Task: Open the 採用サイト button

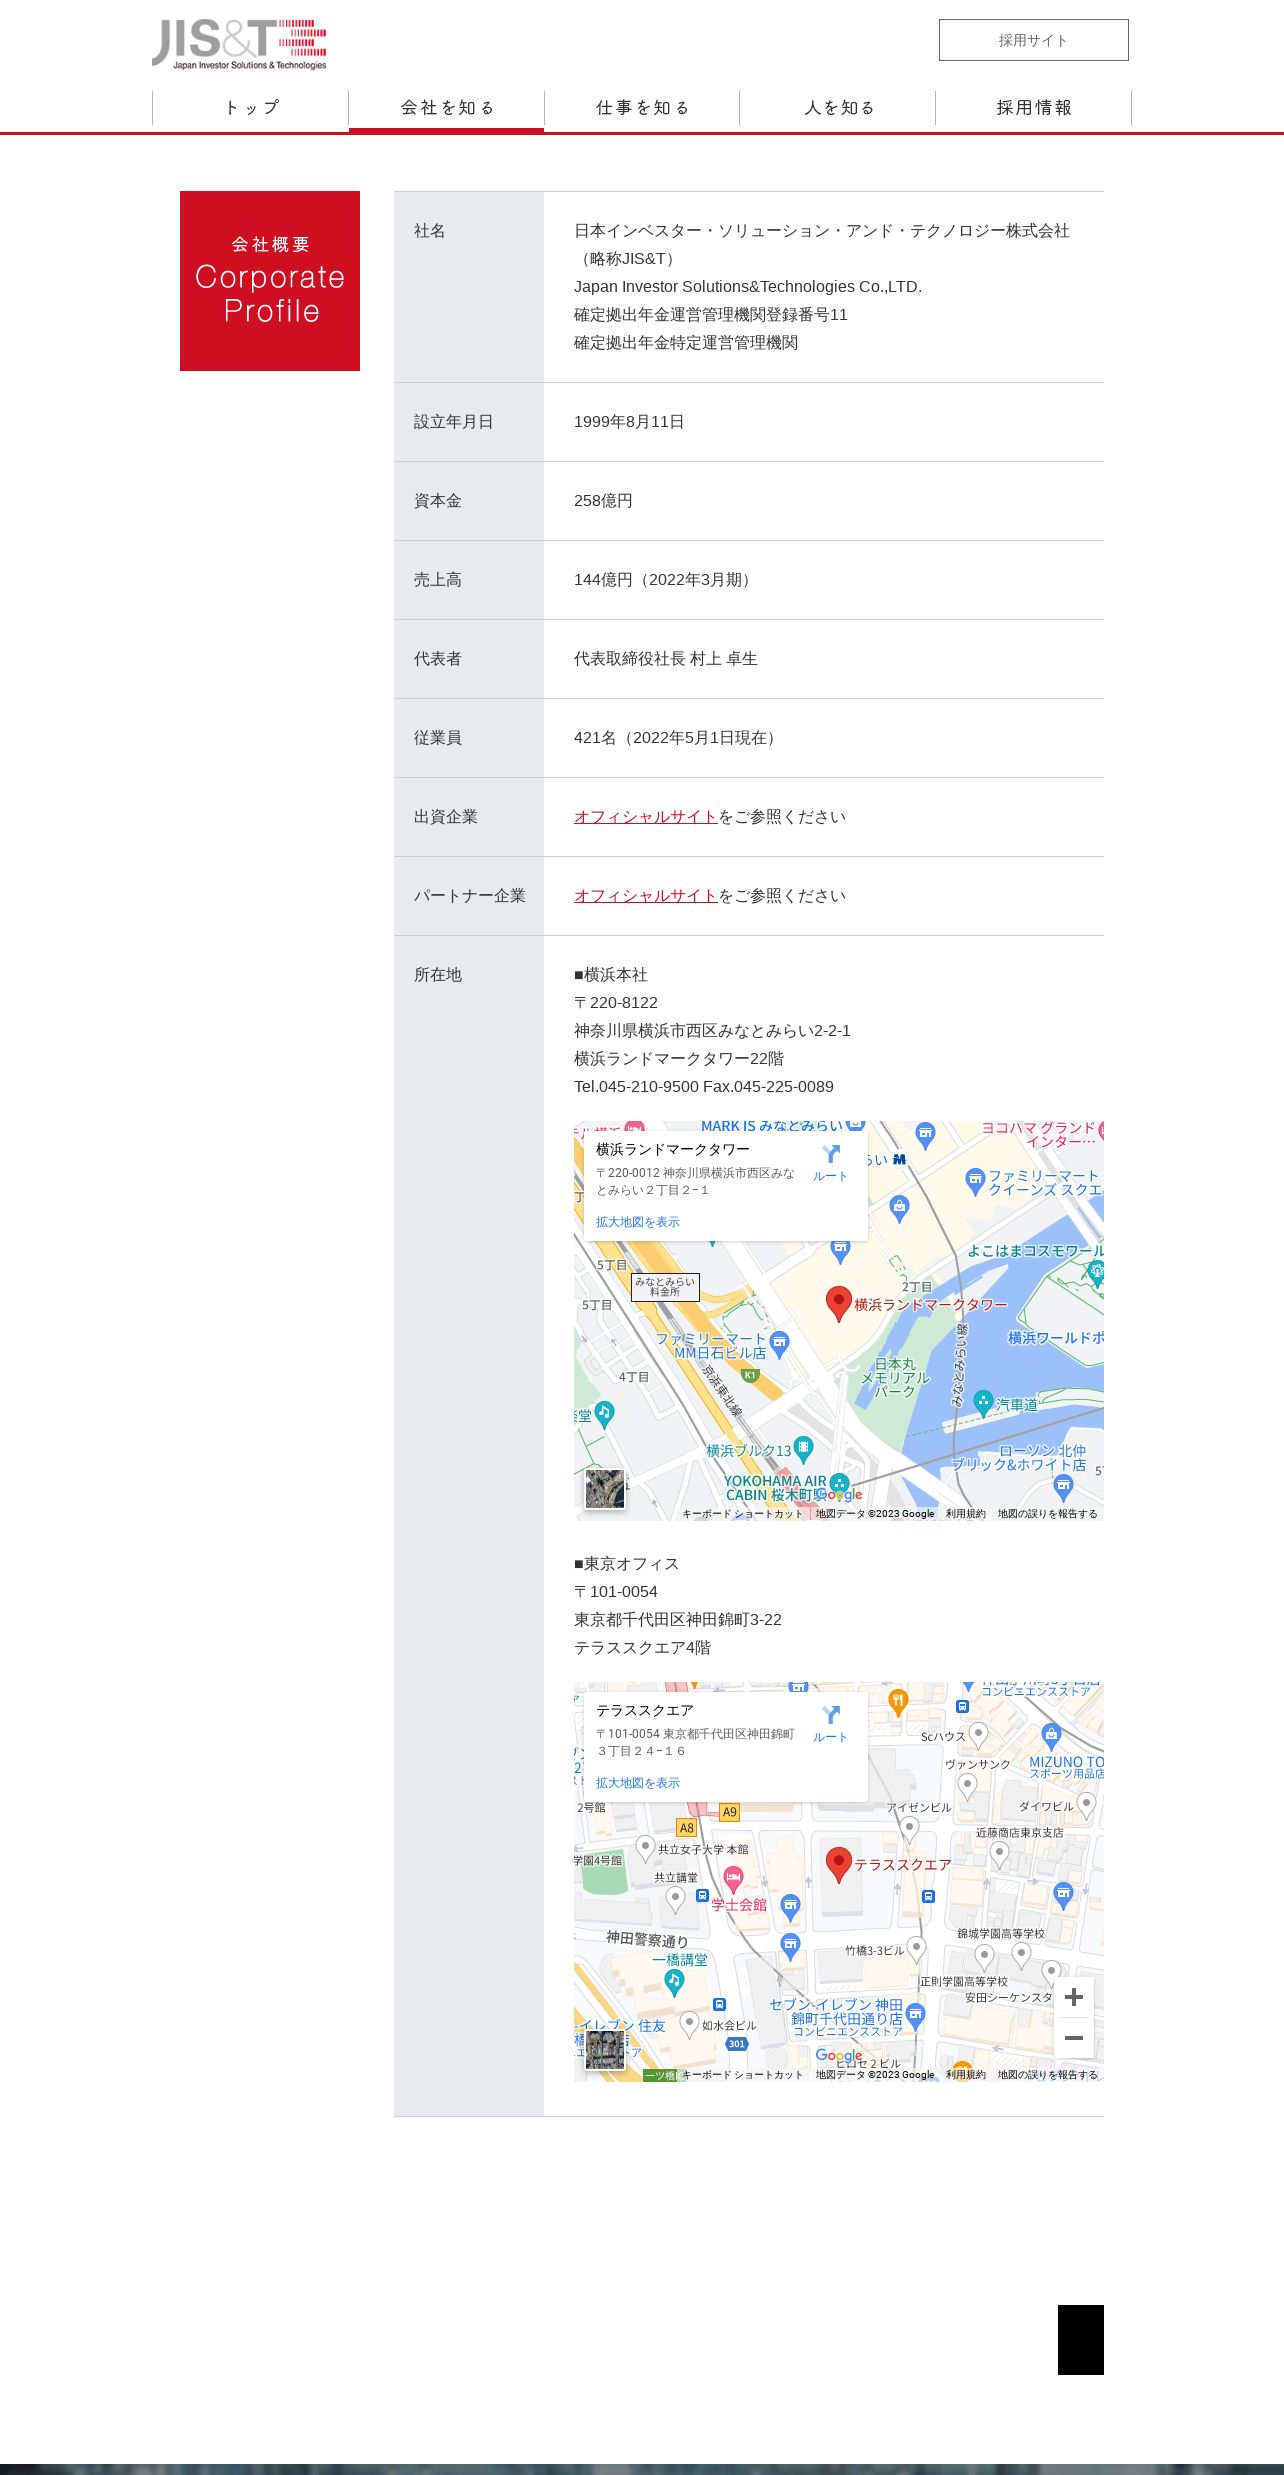Action: click(1033, 40)
